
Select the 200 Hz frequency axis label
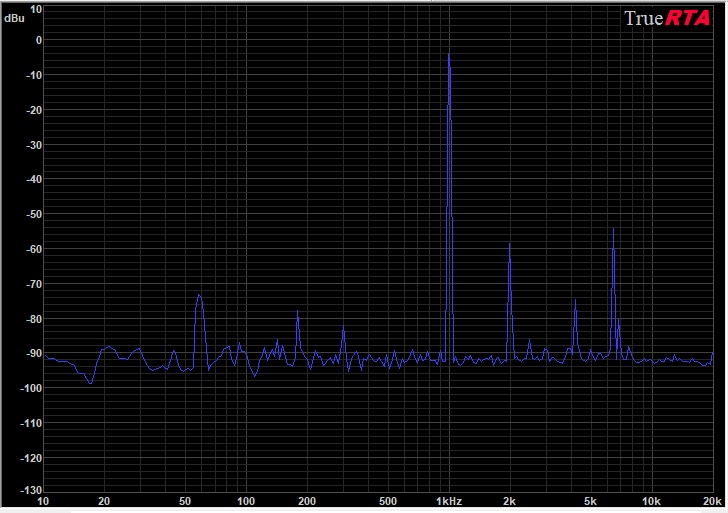(x=307, y=501)
